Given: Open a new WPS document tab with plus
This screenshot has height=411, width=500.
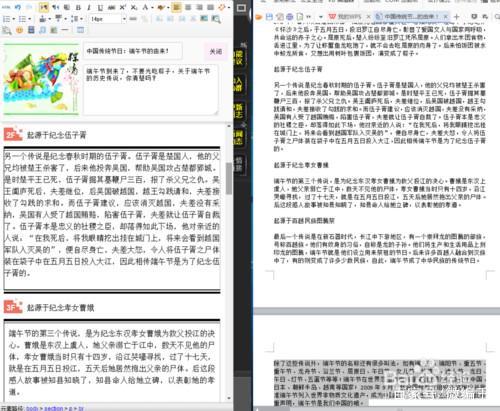Looking at the screenshot, I should 456,16.
